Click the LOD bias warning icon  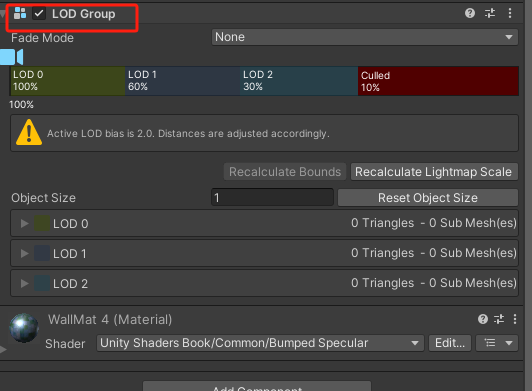pos(29,132)
